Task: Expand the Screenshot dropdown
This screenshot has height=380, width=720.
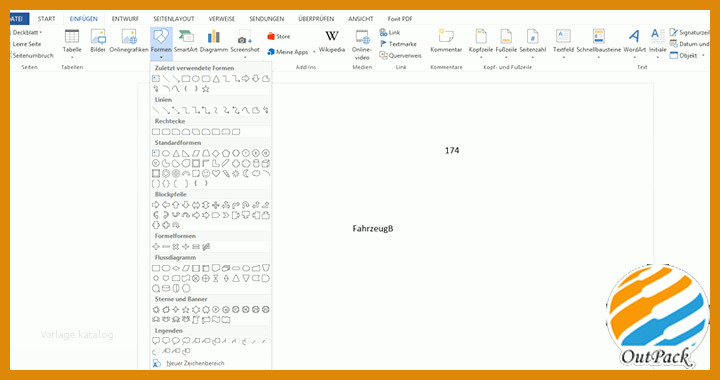Action: (245, 57)
